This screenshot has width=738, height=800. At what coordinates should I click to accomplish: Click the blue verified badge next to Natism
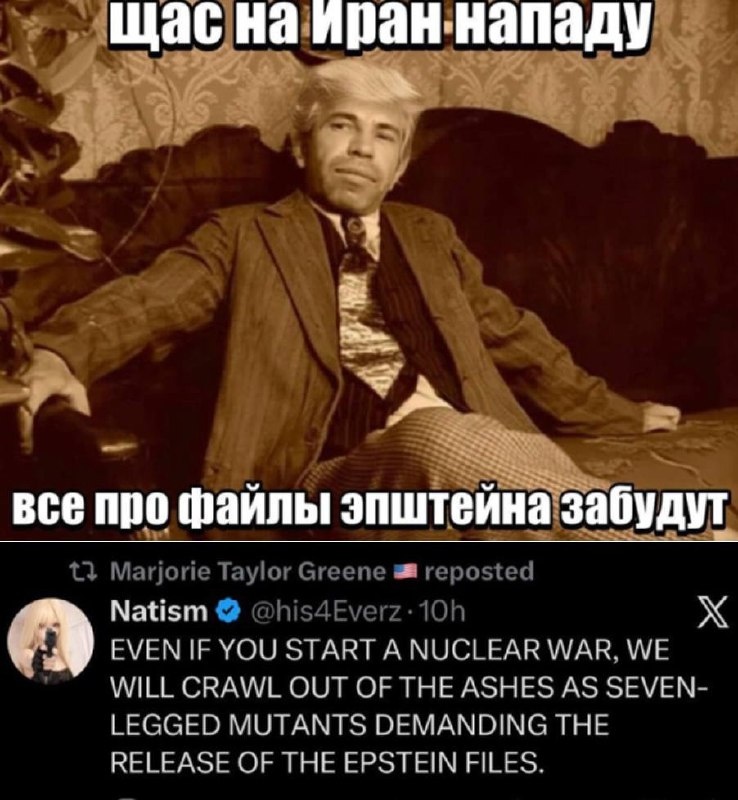(x=229, y=612)
